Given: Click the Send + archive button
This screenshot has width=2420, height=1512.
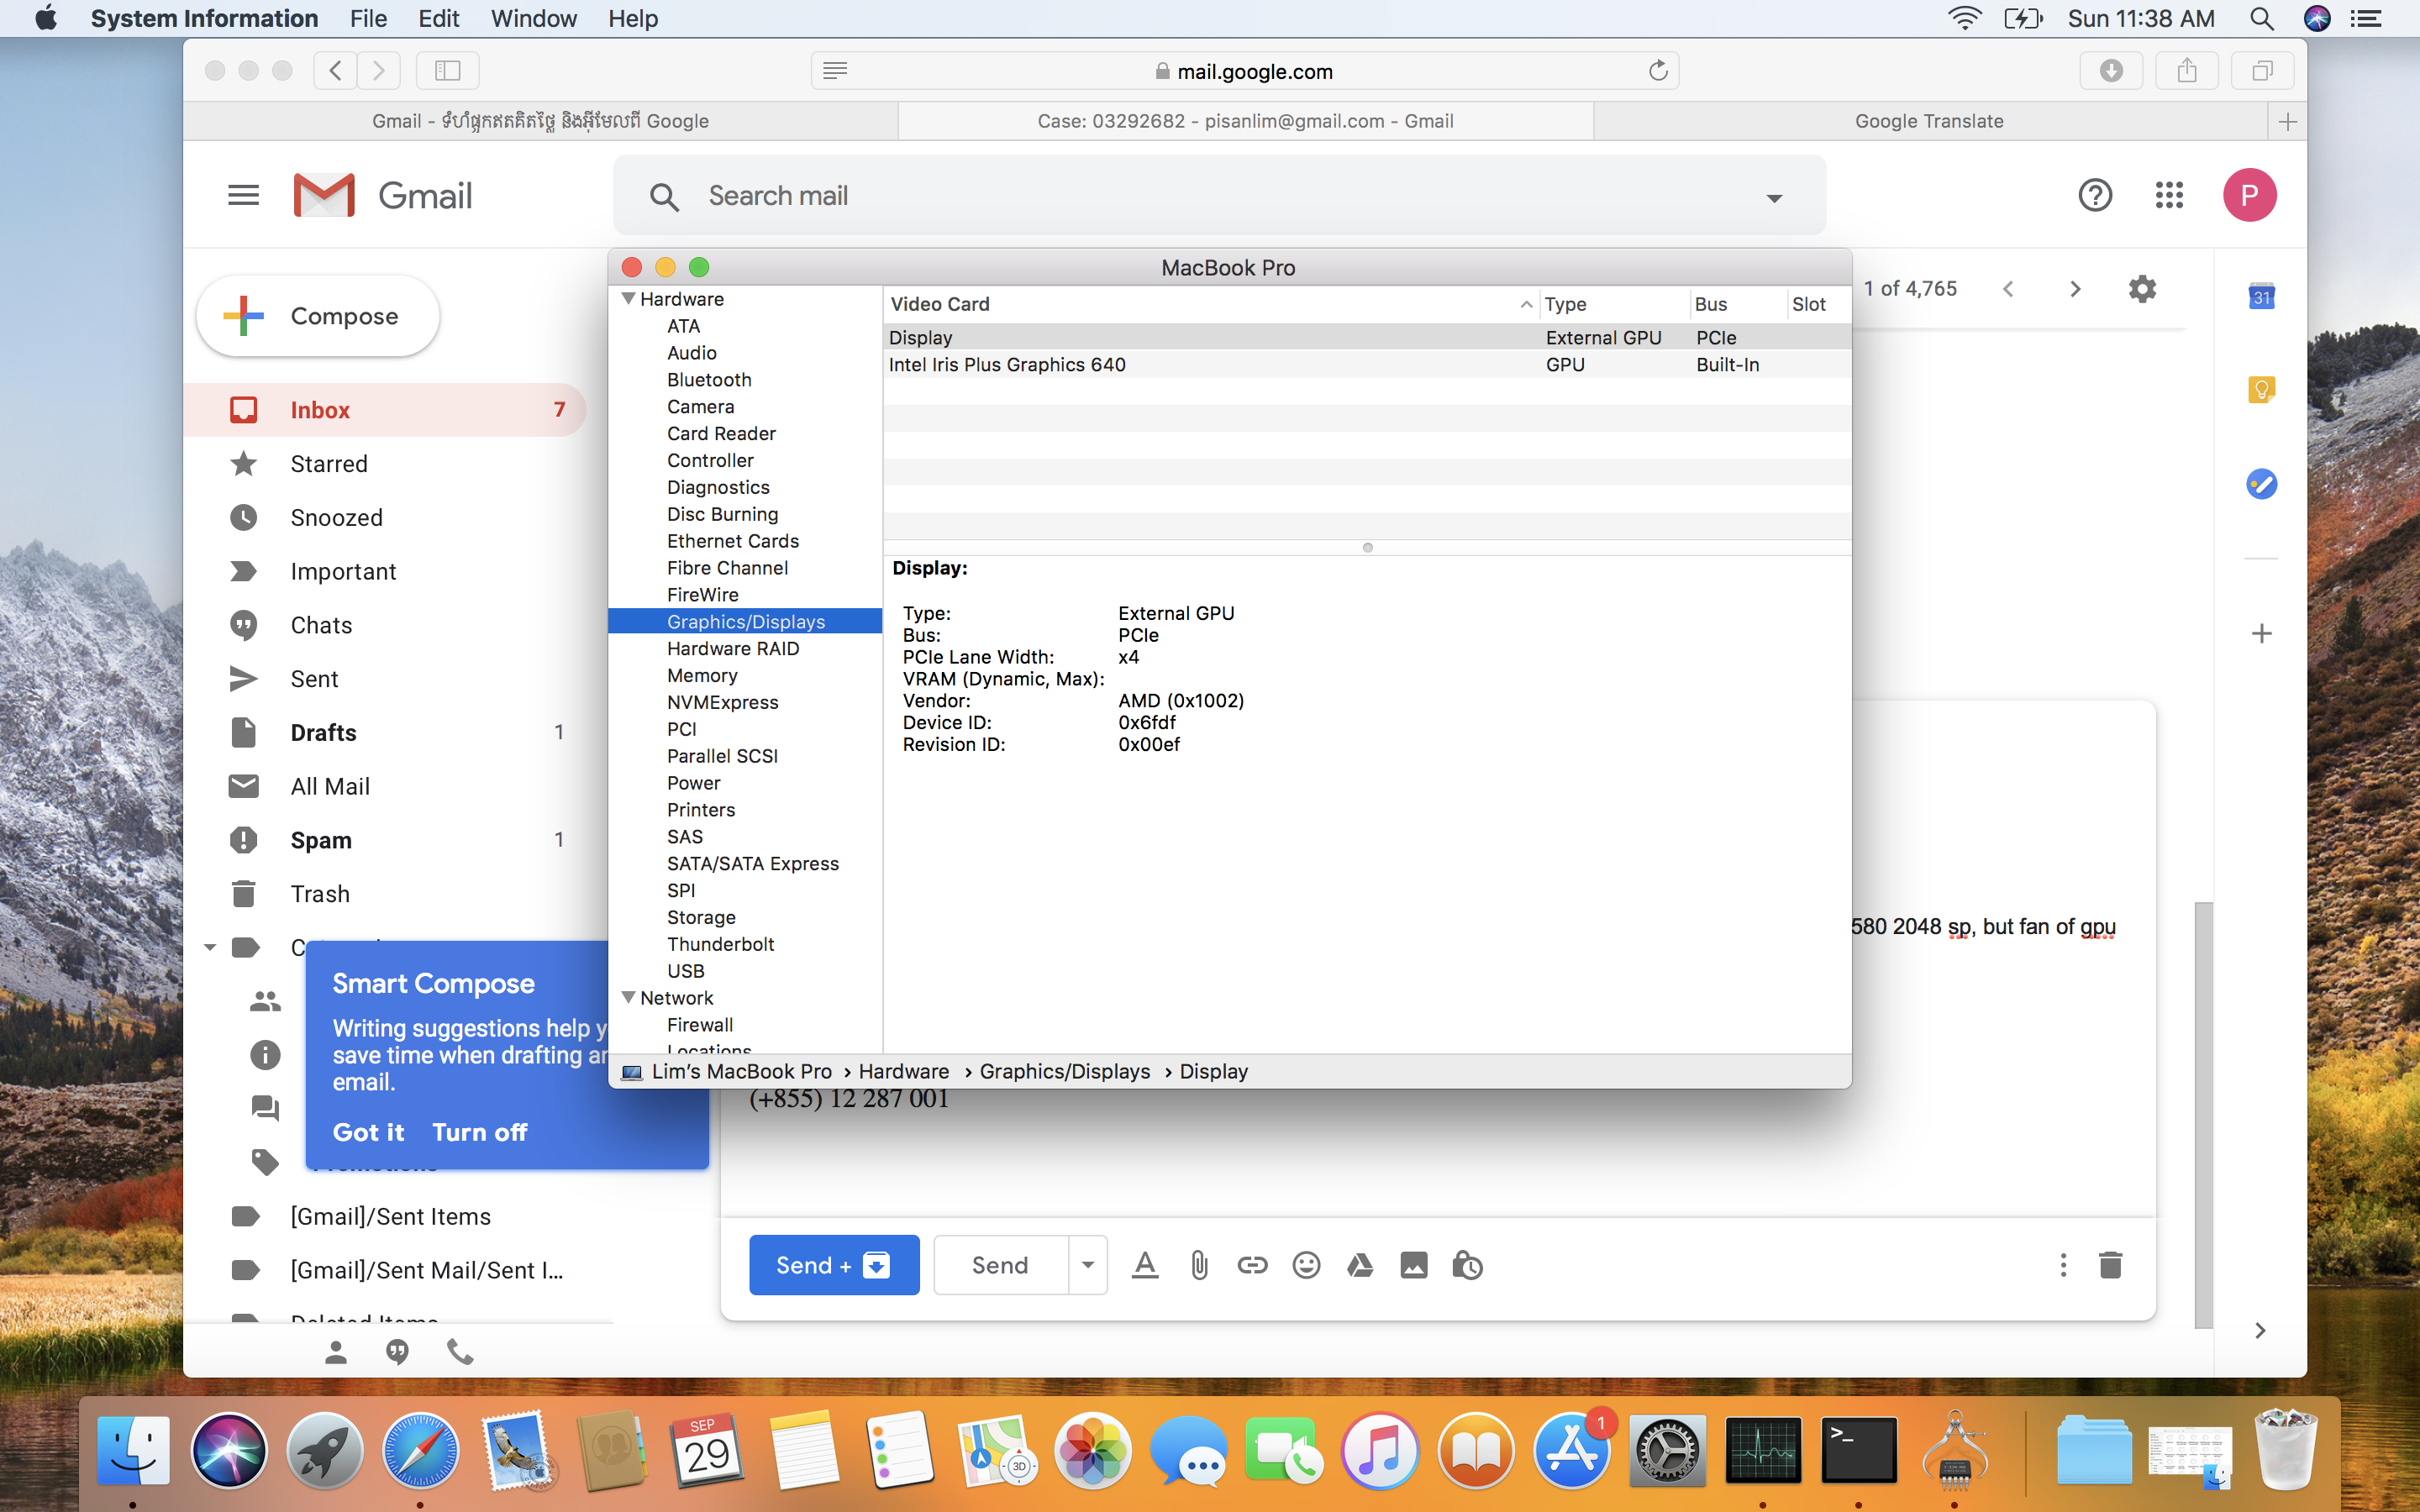Looking at the screenshot, I should pyautogui.click(x=834, y=1265).
